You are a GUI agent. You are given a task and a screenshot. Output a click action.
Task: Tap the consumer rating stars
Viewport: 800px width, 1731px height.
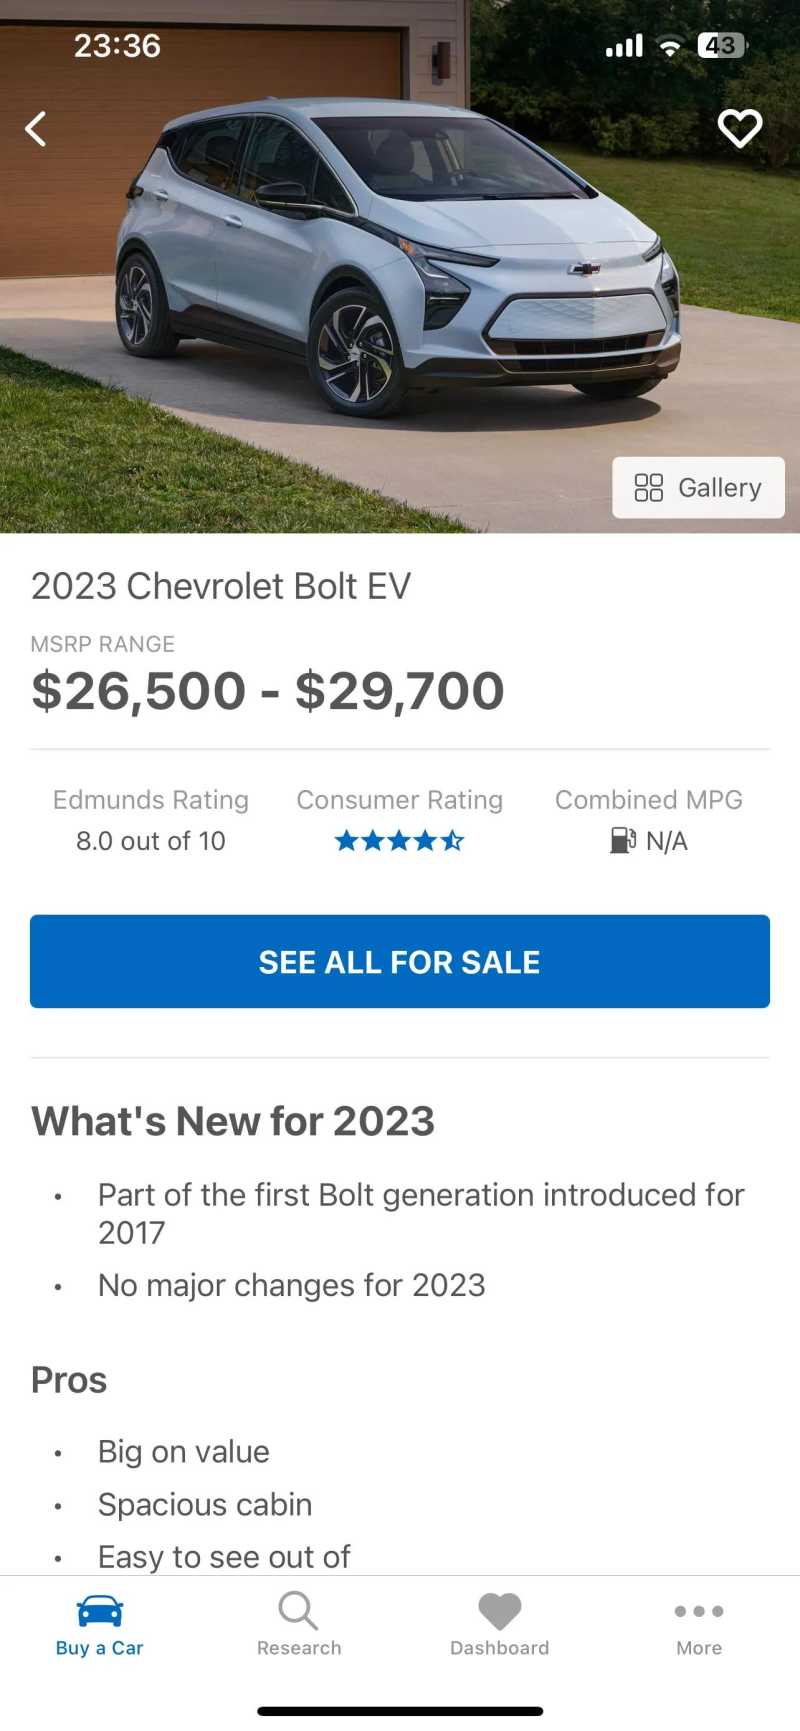[x=399, y=841]
